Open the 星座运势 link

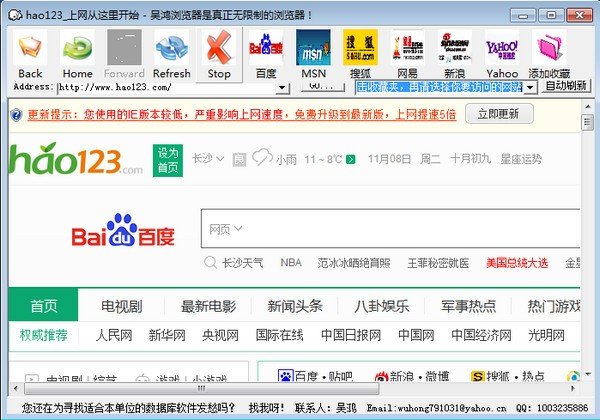coord(521,158)
